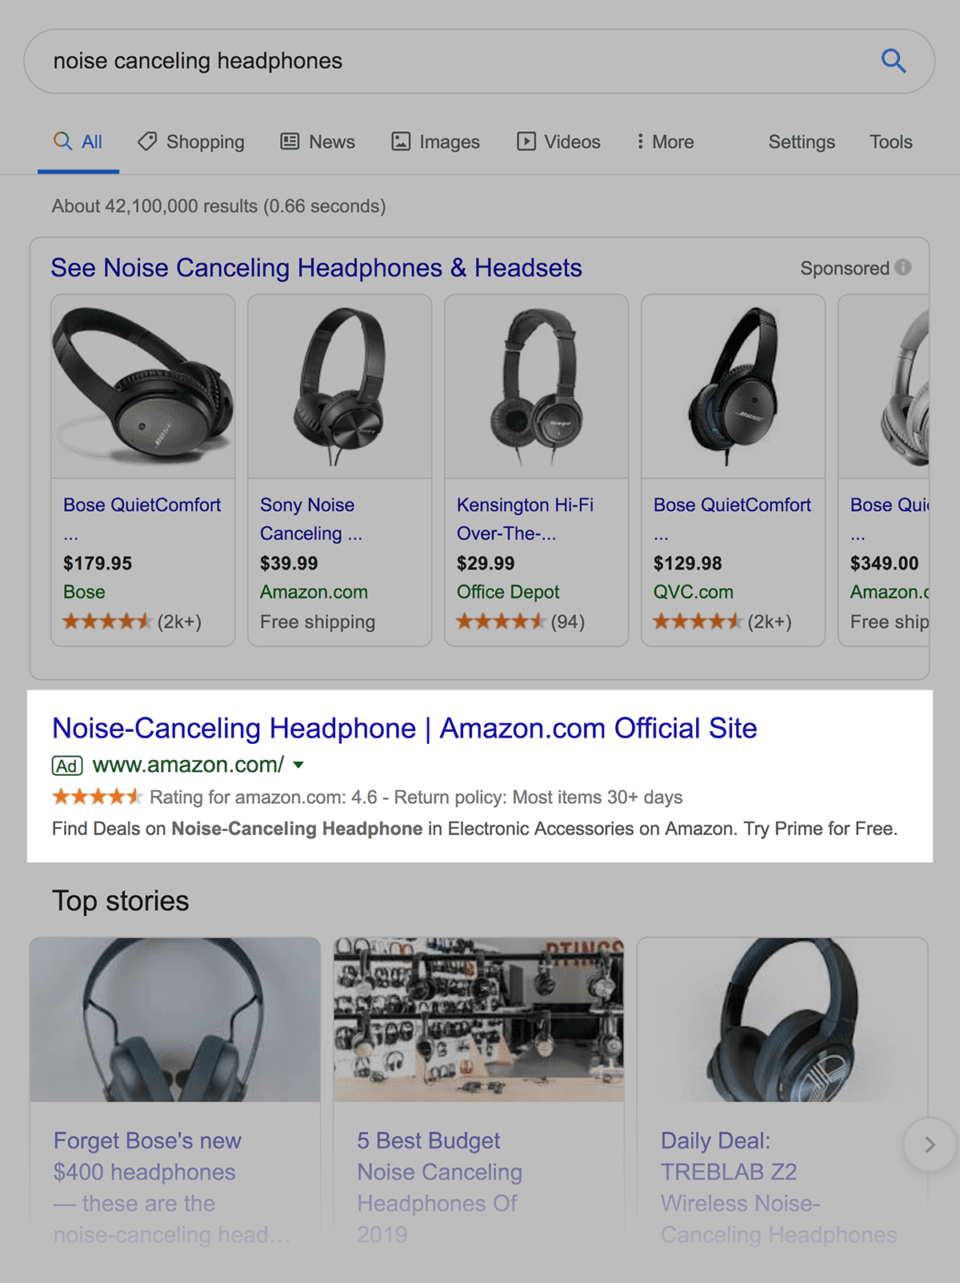Click the $179.95 Bose headphone image
The height and width of the screenshot is (1283, 960).
[143, 386]
